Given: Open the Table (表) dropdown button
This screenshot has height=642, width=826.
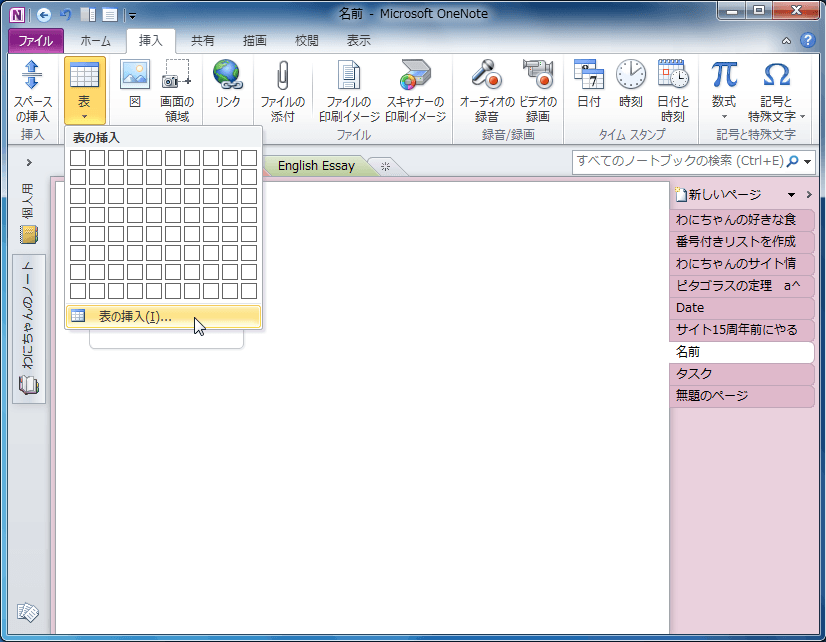Looking at the screenshot, I should coord(85,91).
